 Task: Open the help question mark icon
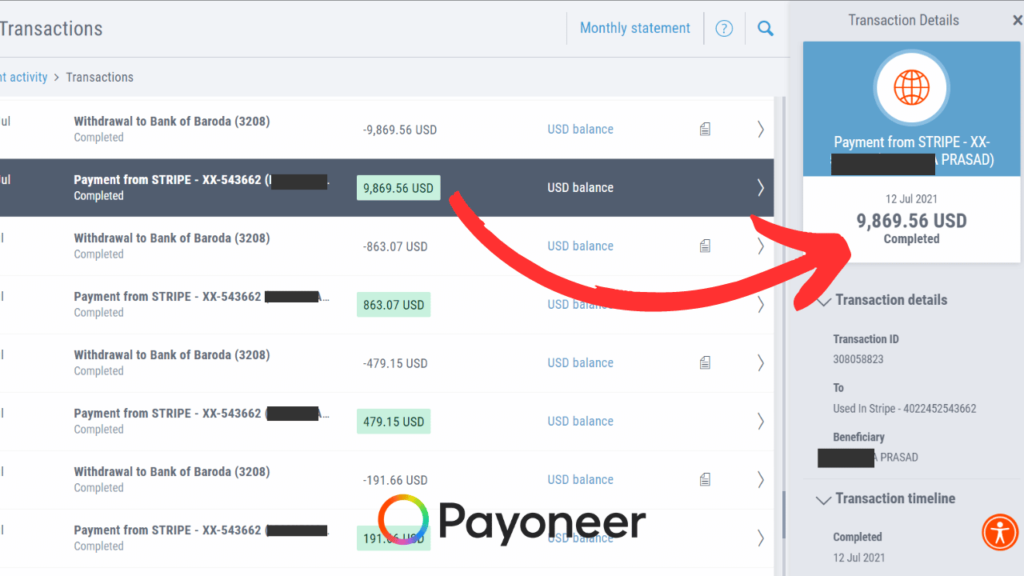point(724,29)
